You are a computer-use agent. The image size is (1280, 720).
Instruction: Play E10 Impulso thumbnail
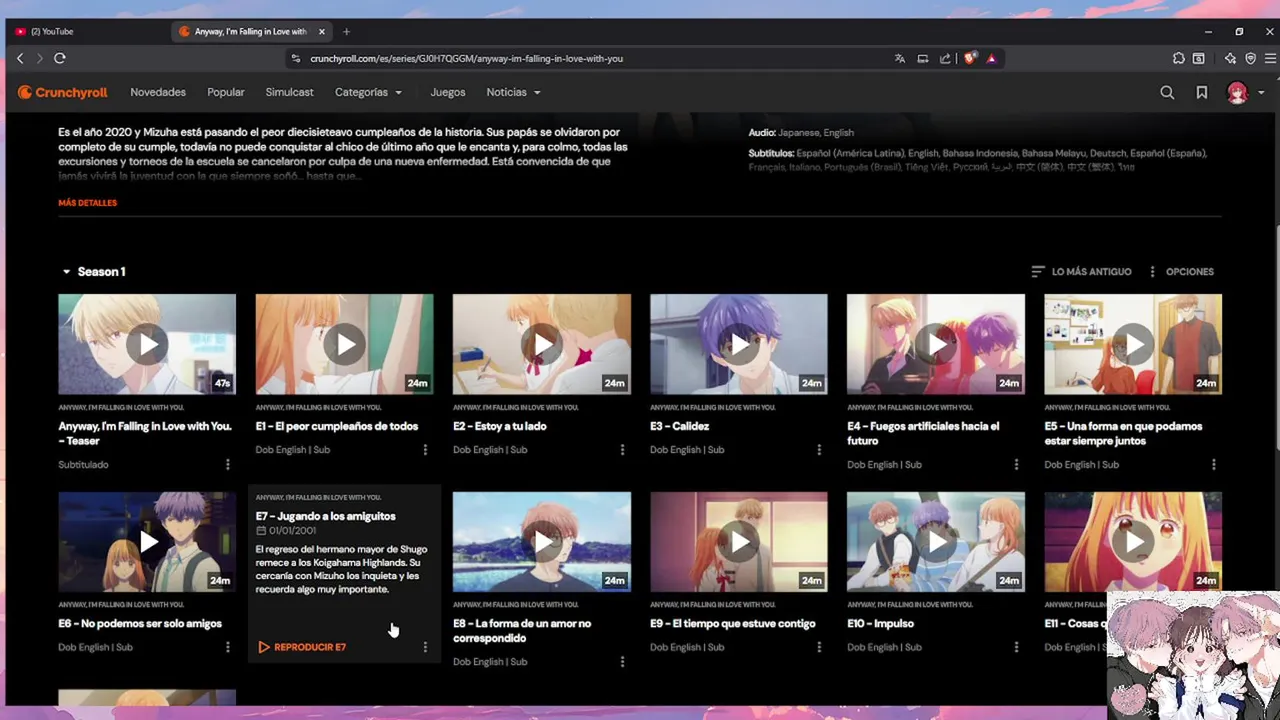coord(936,541)
